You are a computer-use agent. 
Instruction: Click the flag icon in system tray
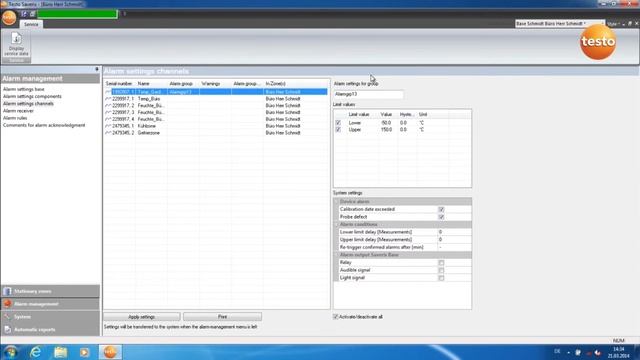pos(578,352)
